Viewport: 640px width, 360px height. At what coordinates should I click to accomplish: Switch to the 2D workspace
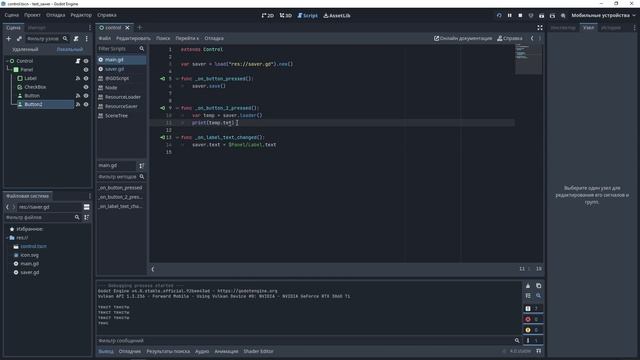pyautogui.click(x=268, y=16)
